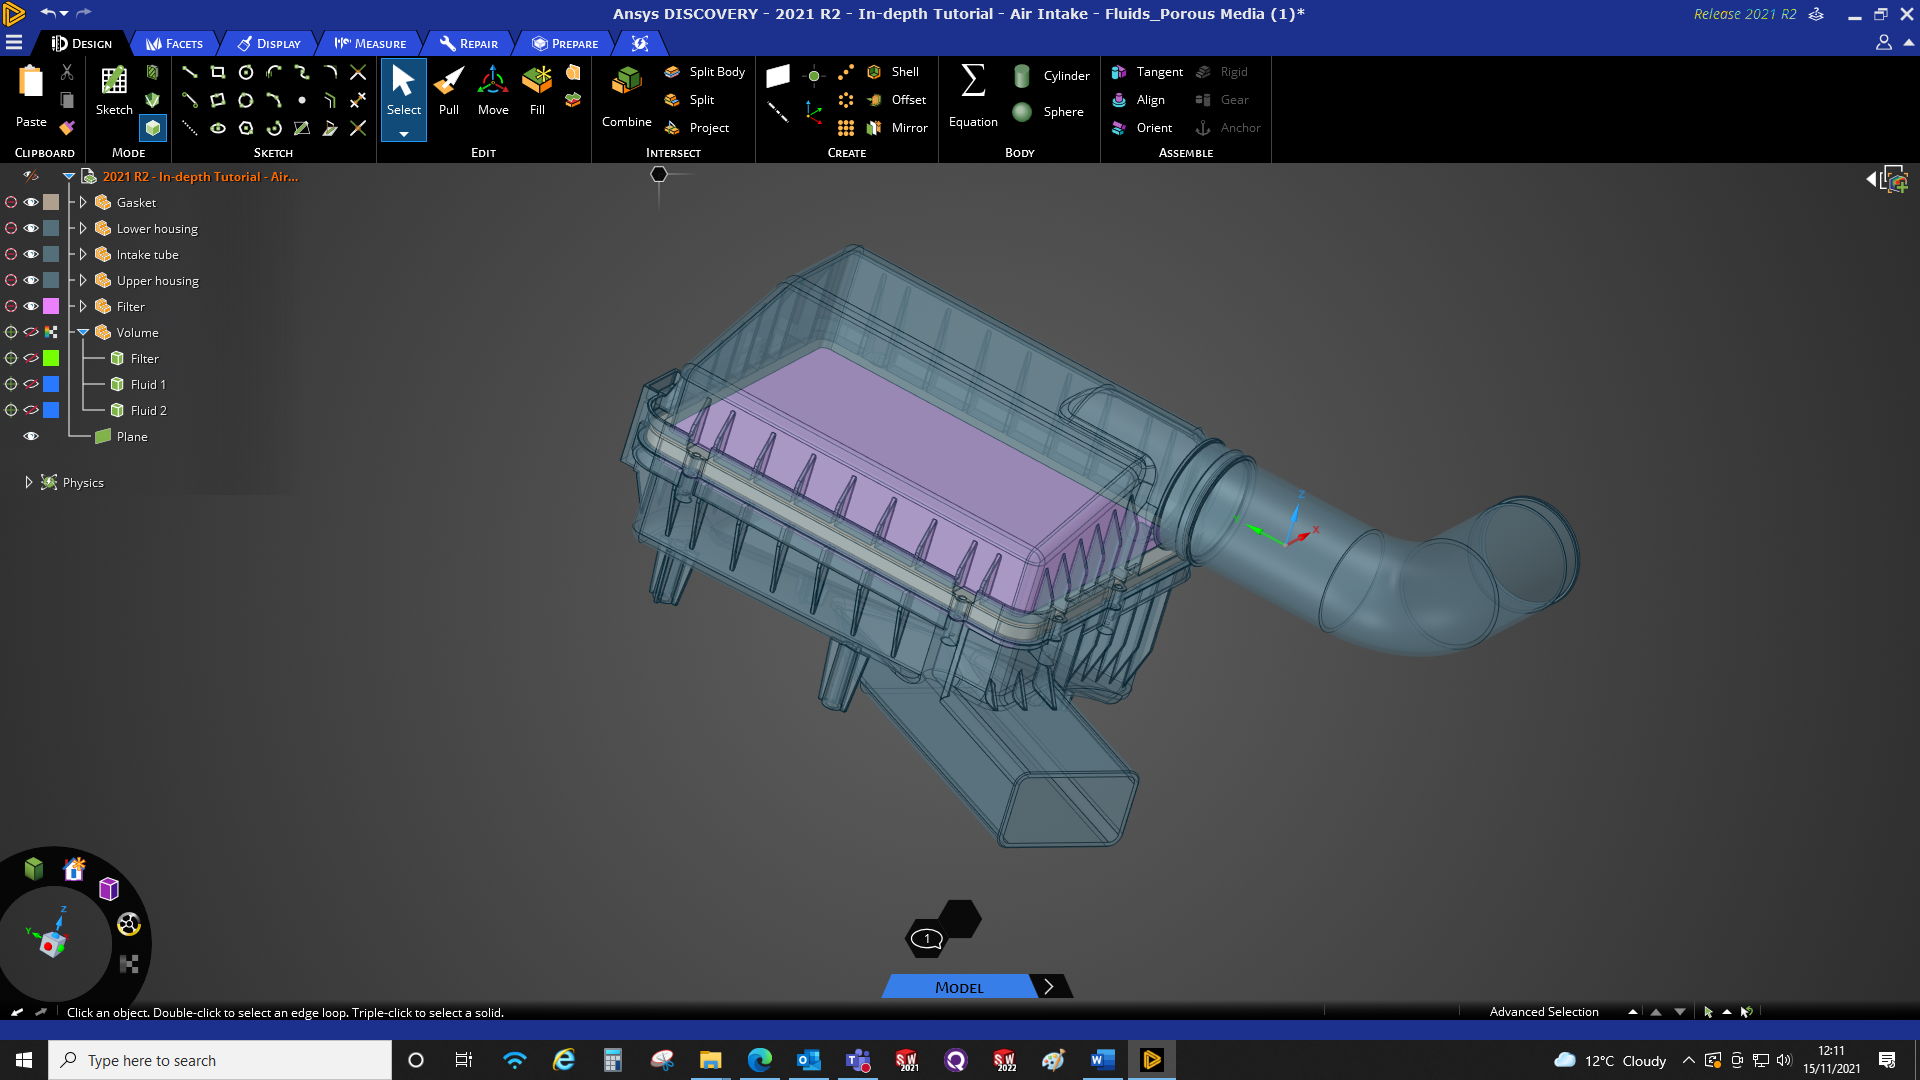Expand the Upper housing node
Image resolution: width=1920 pixels, height=1080 pixels.
point(83,280)
